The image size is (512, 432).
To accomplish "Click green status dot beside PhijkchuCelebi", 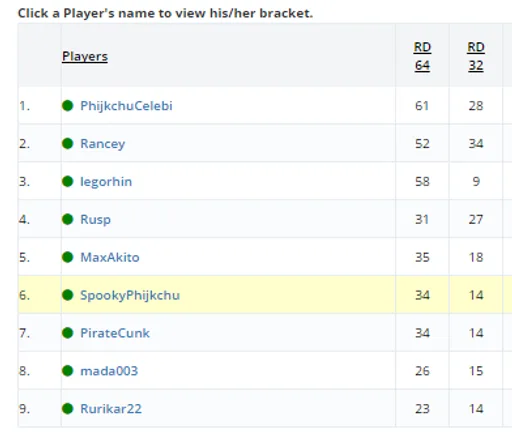I will click(68, 106).
